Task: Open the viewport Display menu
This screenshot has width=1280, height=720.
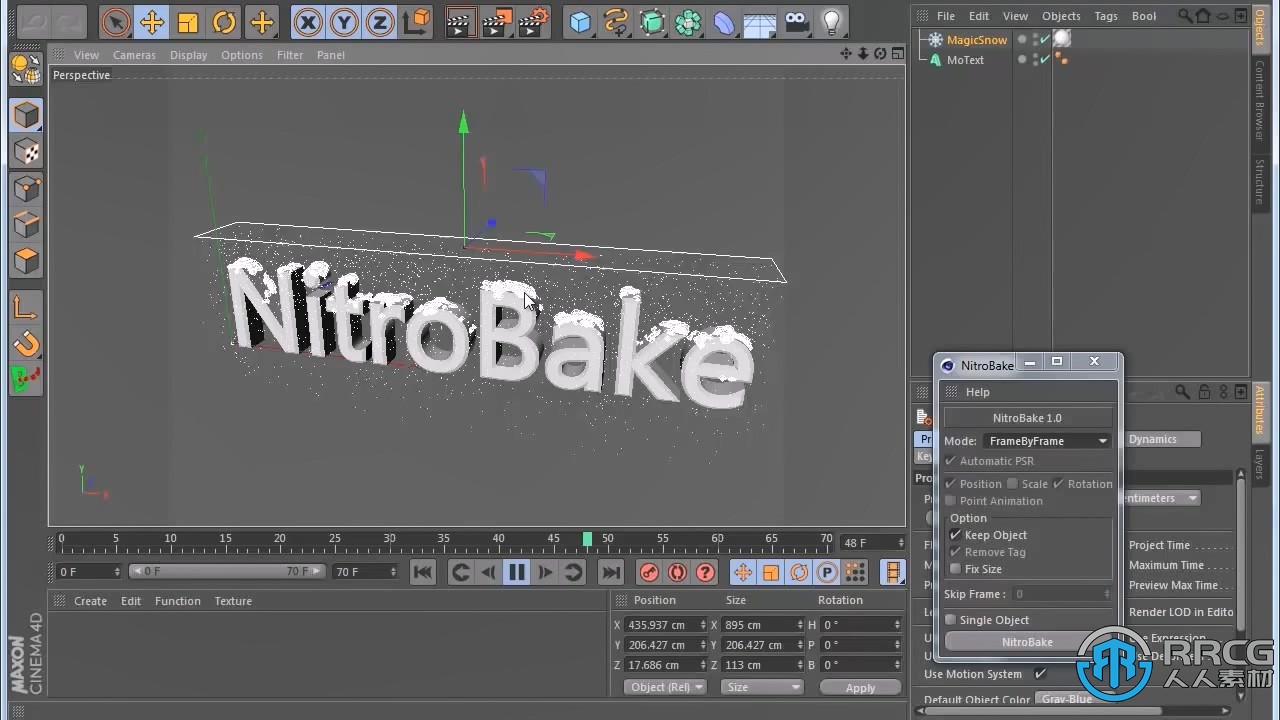Action: coord(188,55)
